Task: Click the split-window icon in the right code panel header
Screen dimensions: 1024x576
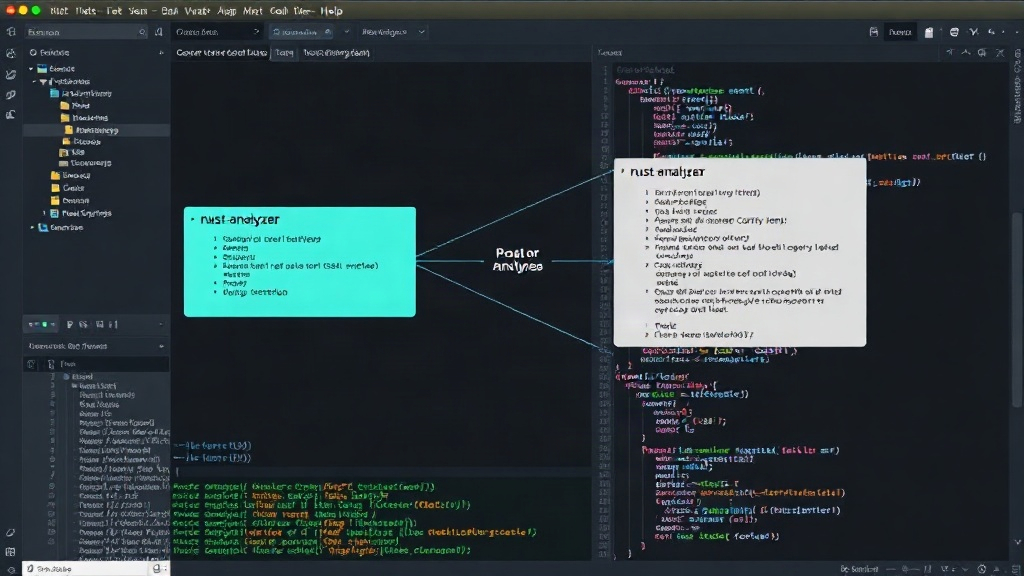Action: (982, 52)
